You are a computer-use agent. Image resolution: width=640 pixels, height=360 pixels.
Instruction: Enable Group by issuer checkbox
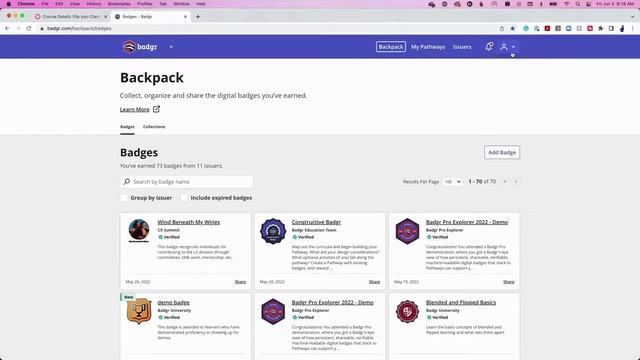[124, 198]
